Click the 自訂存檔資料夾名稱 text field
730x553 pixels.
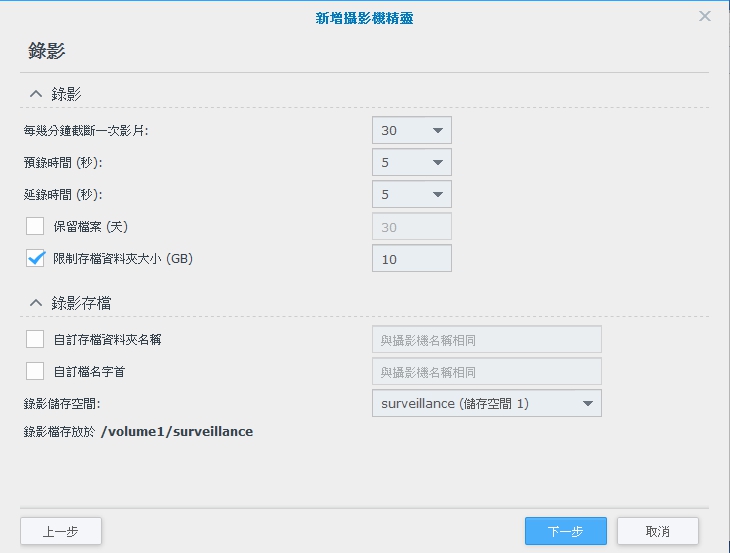(487, 339)
